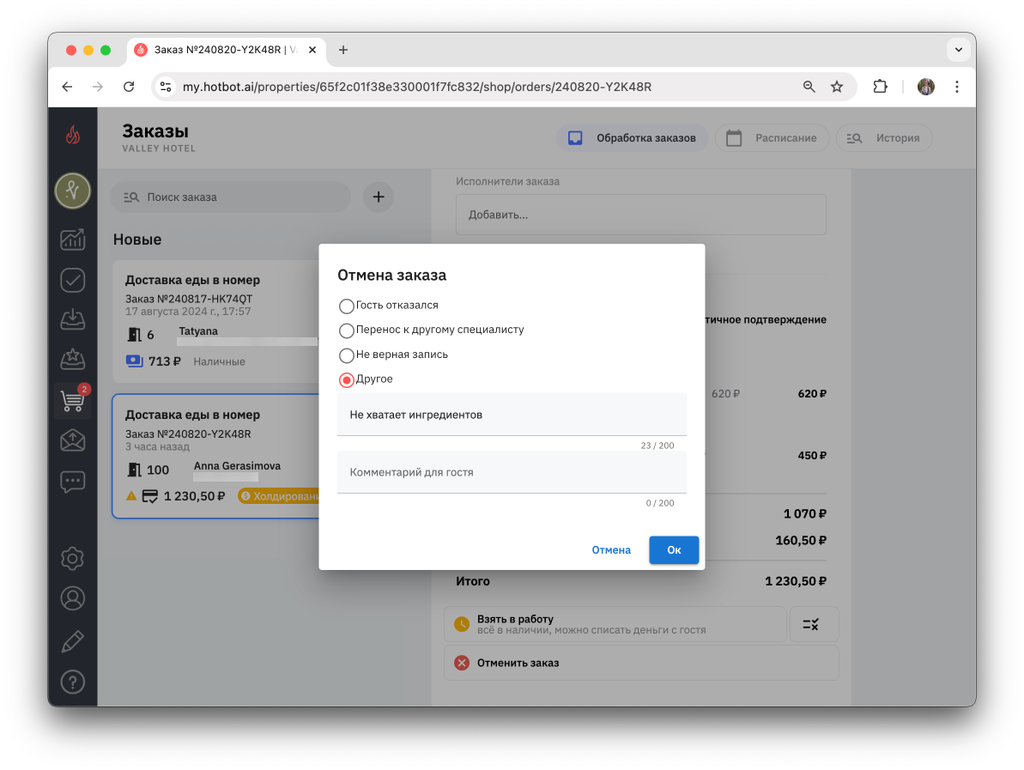1024x770 pixels.
Task: Select the 'Не верная запись' radio option
Action: [x=346, y=355]
